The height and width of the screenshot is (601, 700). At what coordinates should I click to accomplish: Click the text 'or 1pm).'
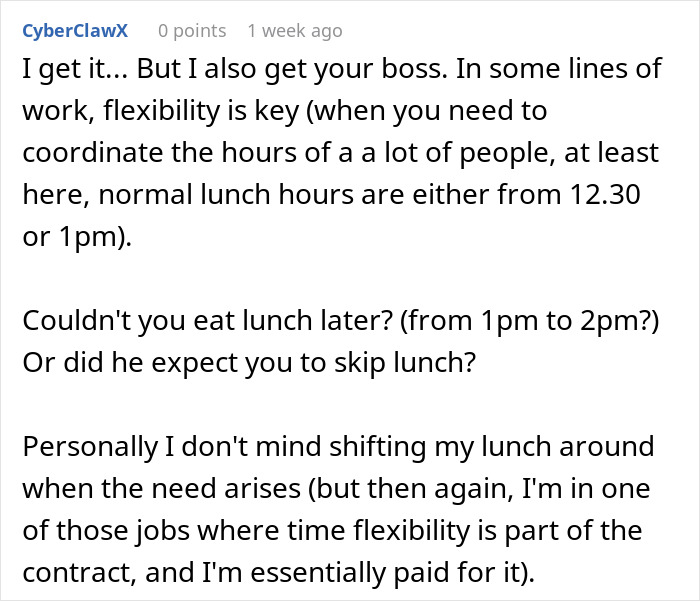pos(77,237)
